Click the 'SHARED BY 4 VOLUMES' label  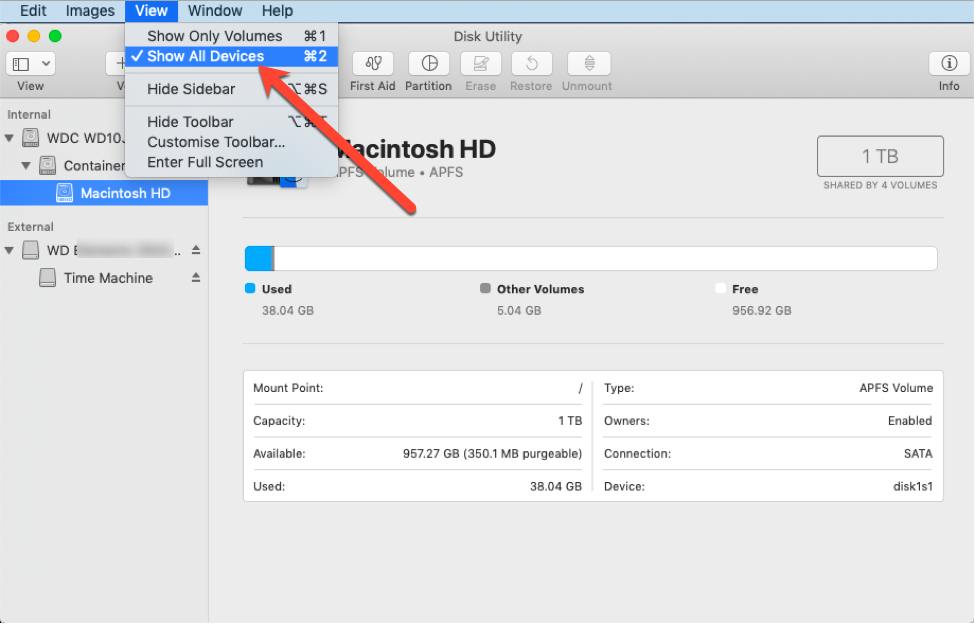coord(880,185)
